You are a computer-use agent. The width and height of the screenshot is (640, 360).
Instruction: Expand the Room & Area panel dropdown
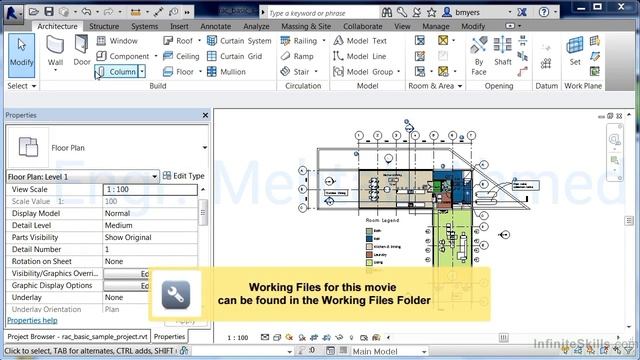pyautogui.click(x=460, y=86)
